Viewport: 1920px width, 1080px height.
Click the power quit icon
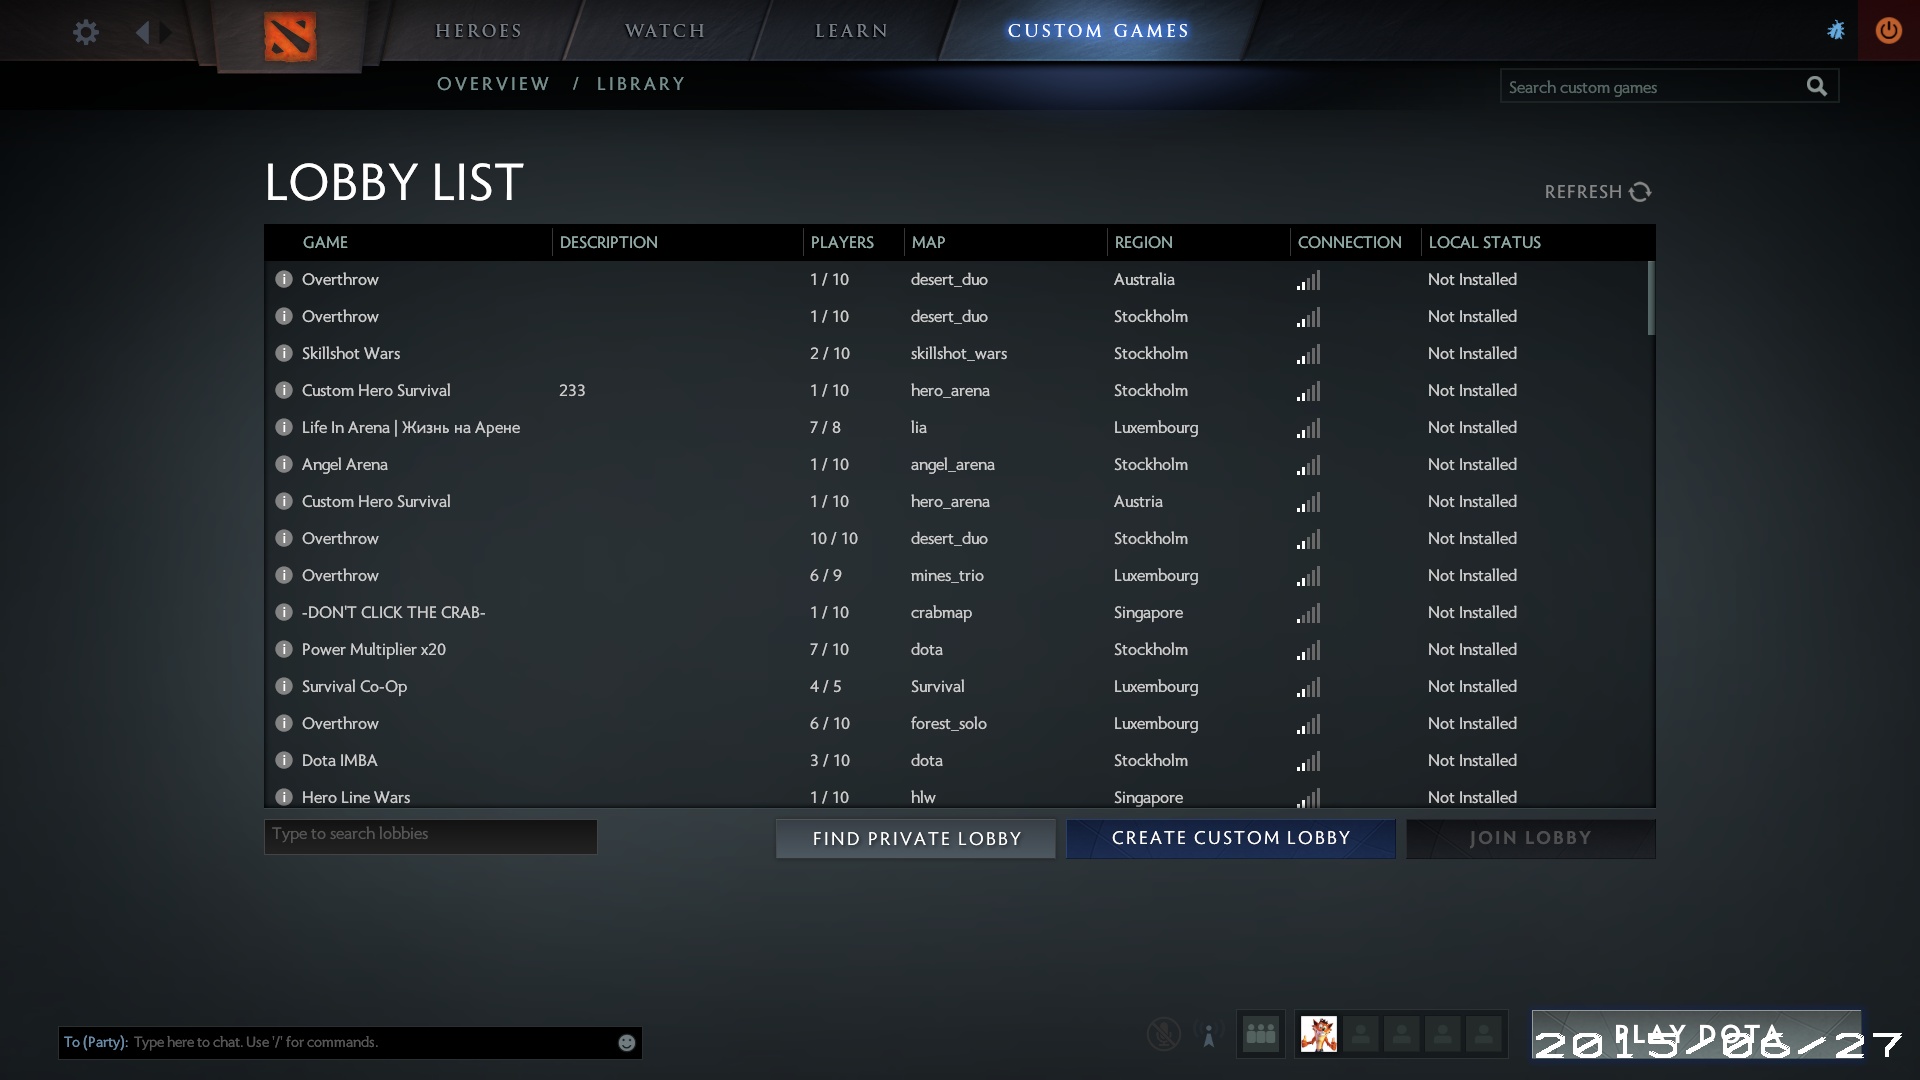point(1888,30)
